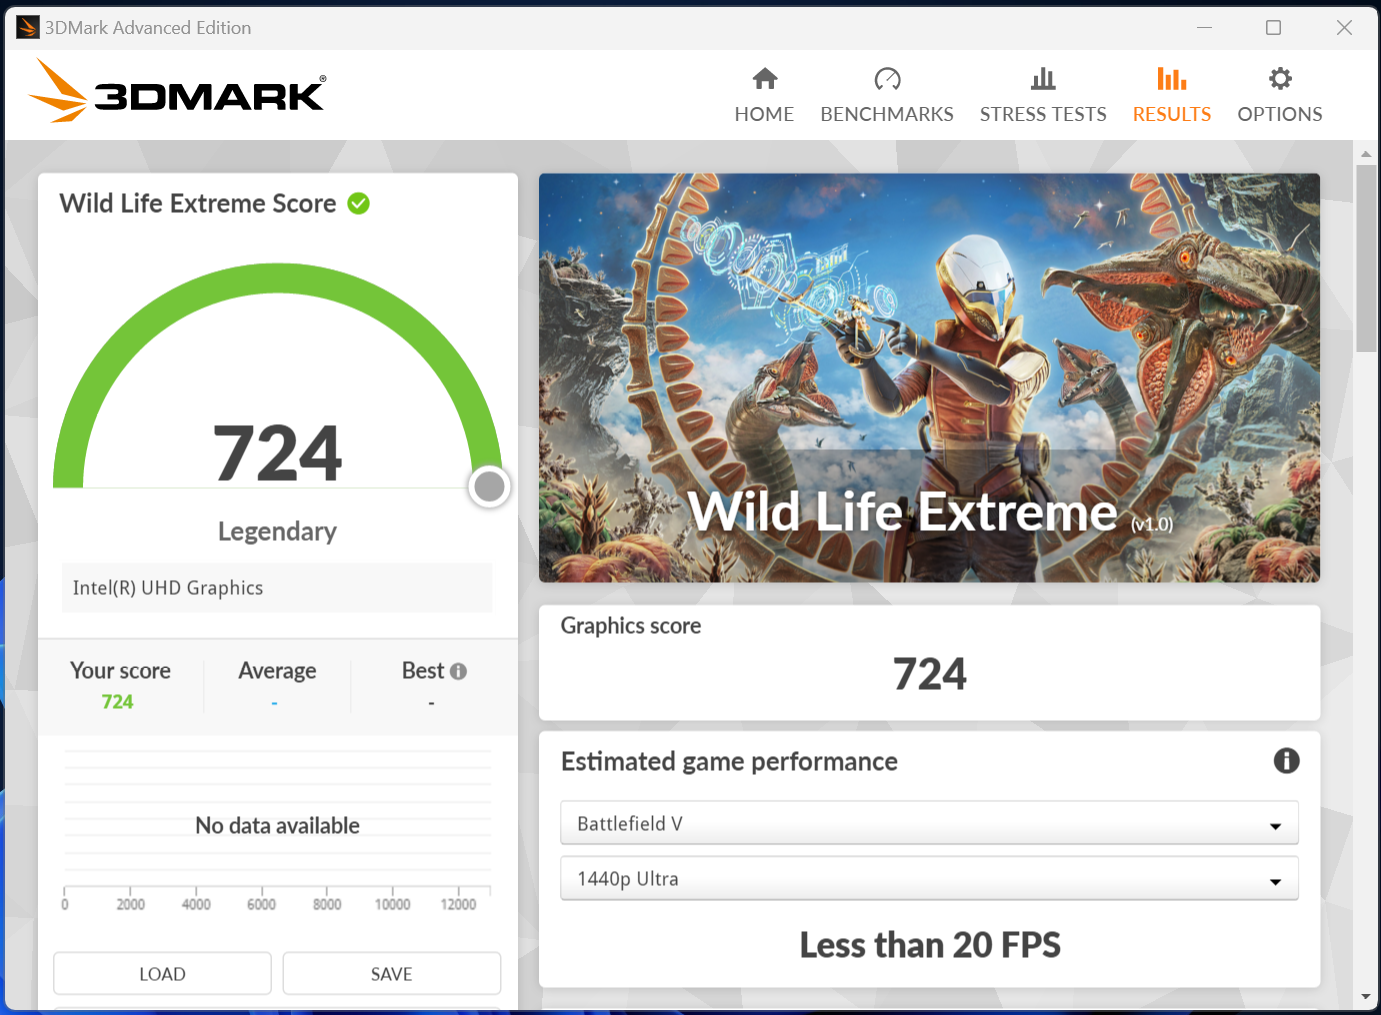Screen dimensions: 1381x1015
Task: Click Estimated game performance info icon
Action: point(1286,761)
